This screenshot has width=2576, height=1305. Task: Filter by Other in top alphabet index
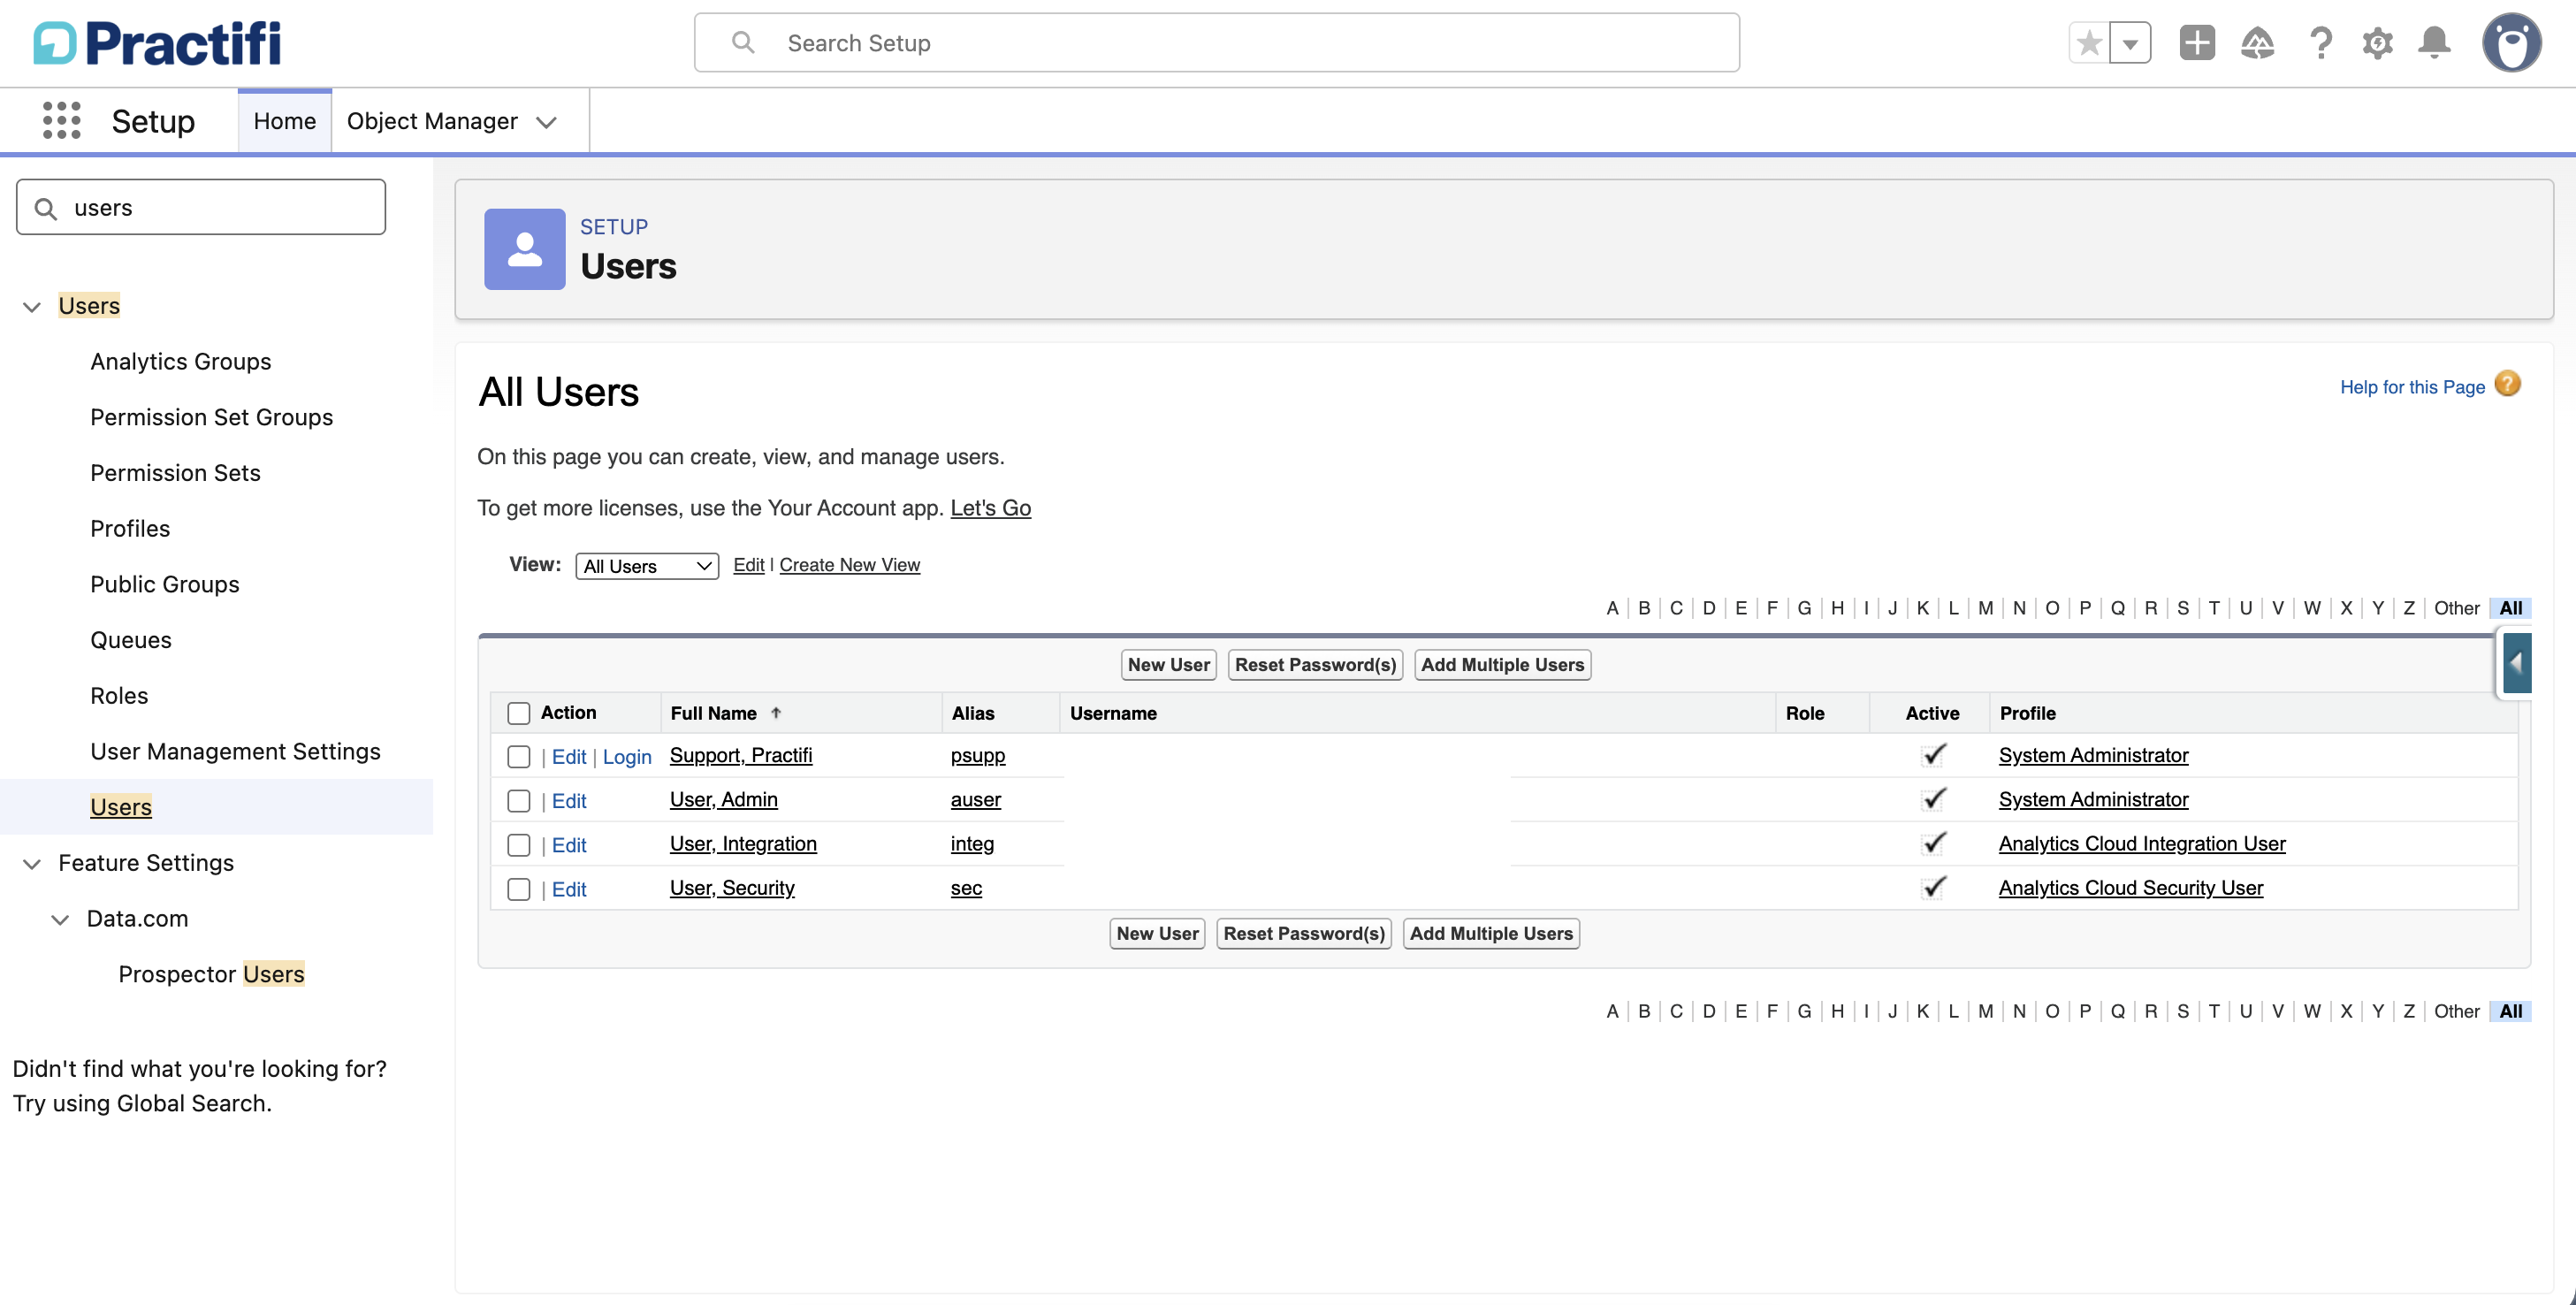click(x=2456, y=608)
